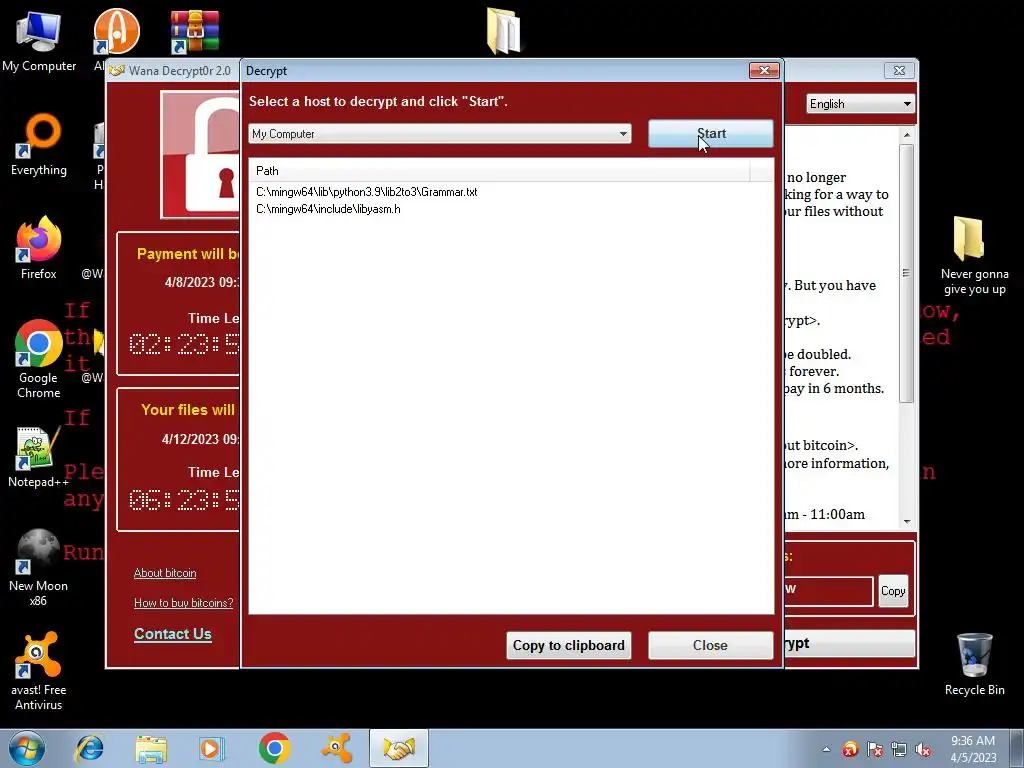Click the taskbar clock showing 9:36 AM

[x=973, y=748]
